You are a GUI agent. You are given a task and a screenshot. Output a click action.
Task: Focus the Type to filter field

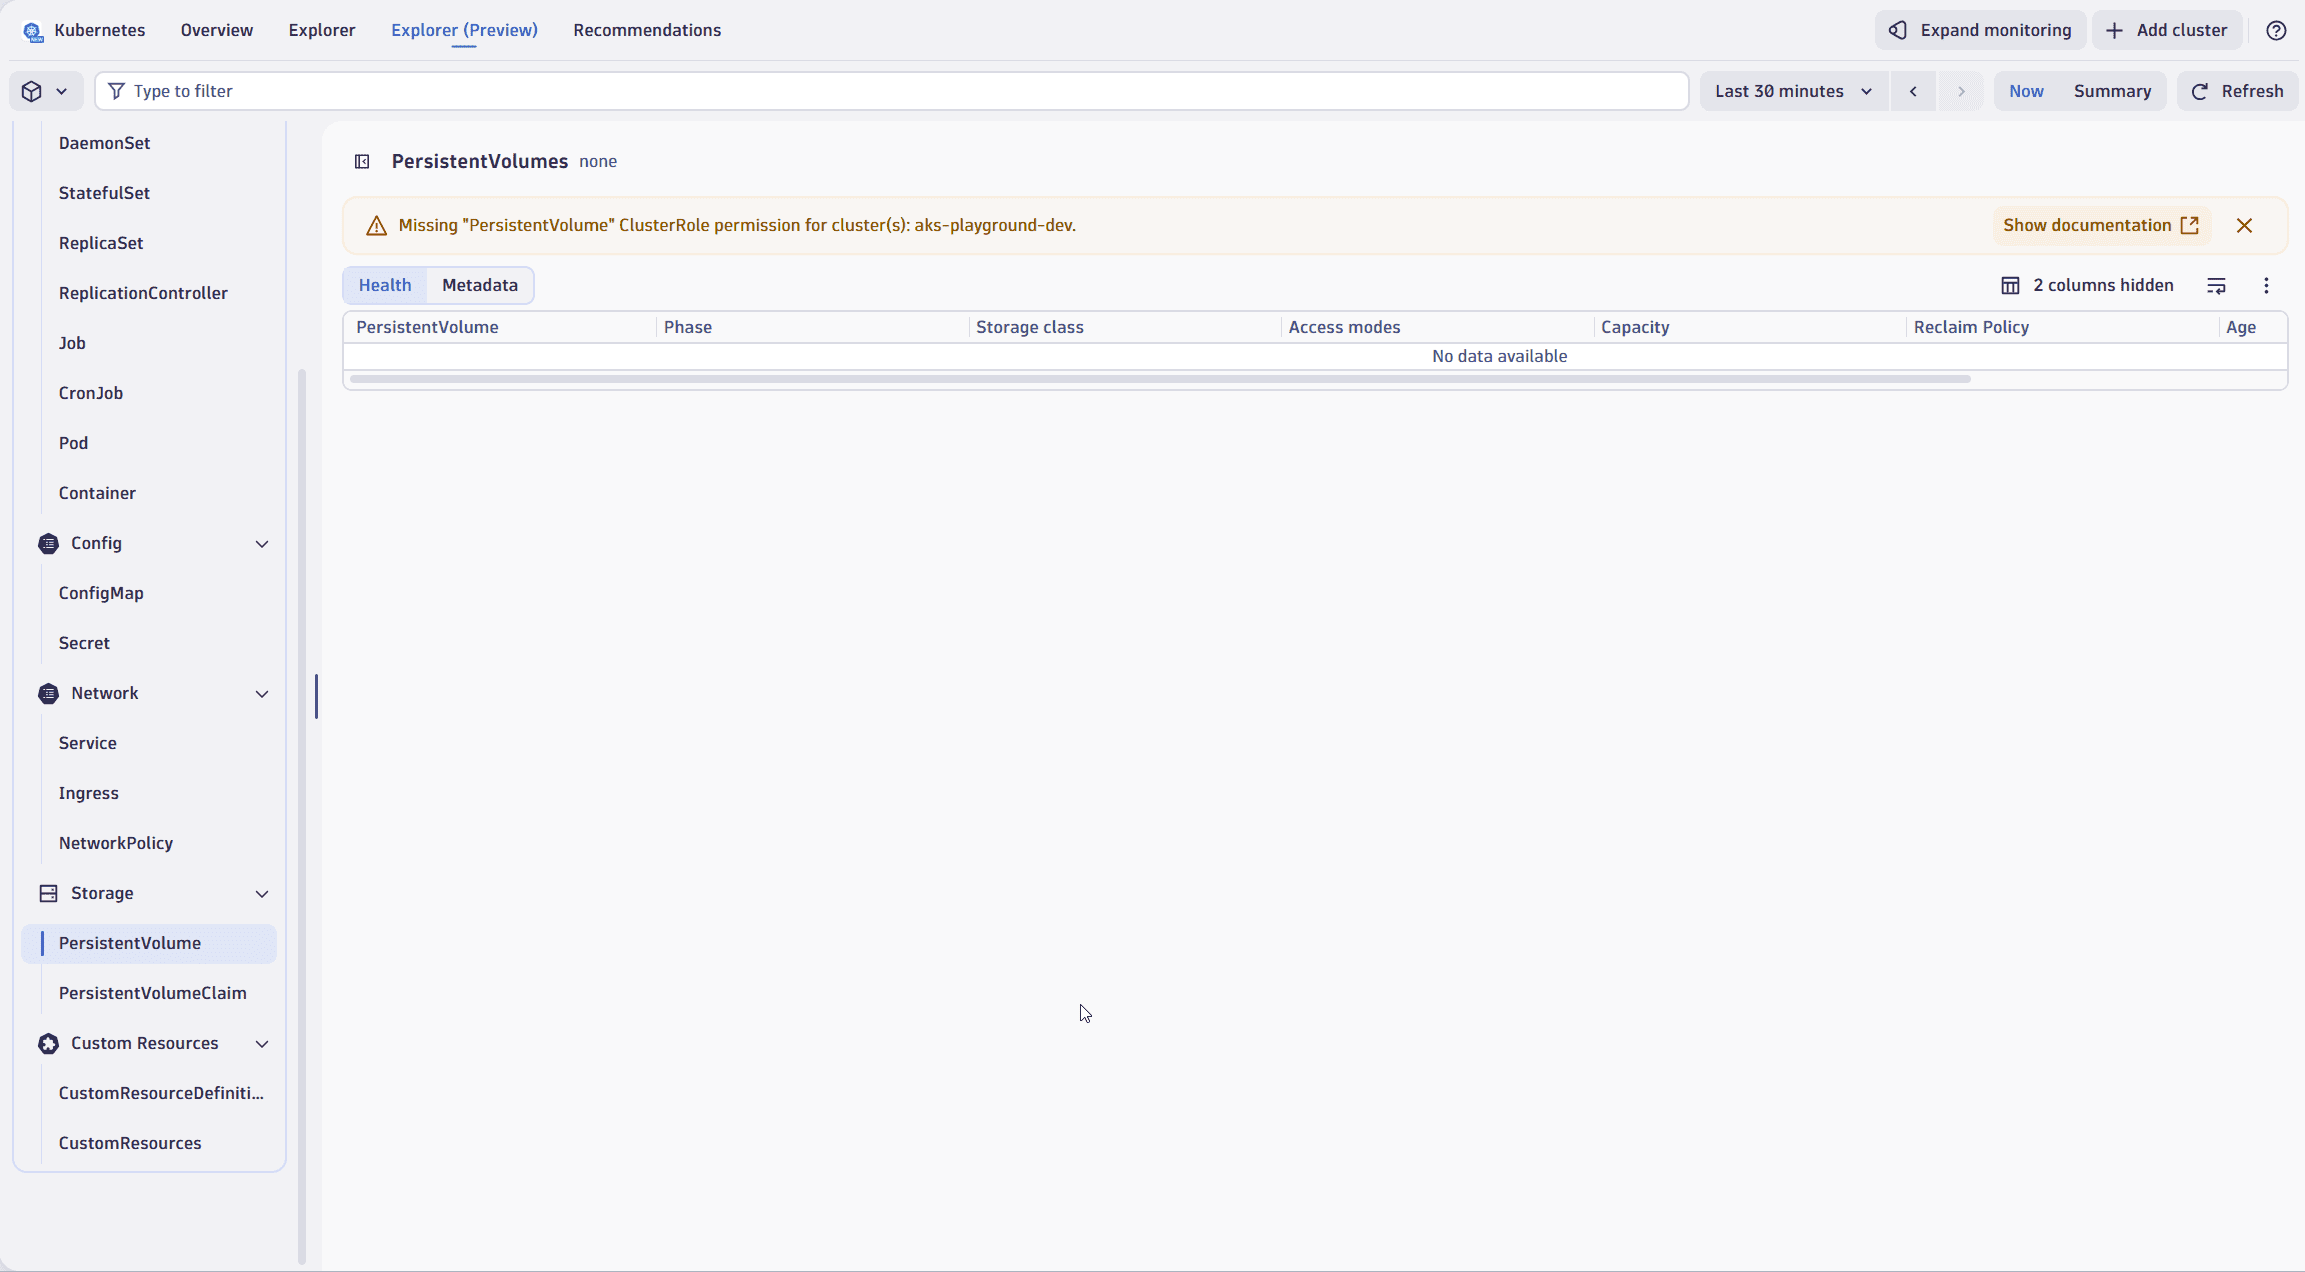[890, 91]
